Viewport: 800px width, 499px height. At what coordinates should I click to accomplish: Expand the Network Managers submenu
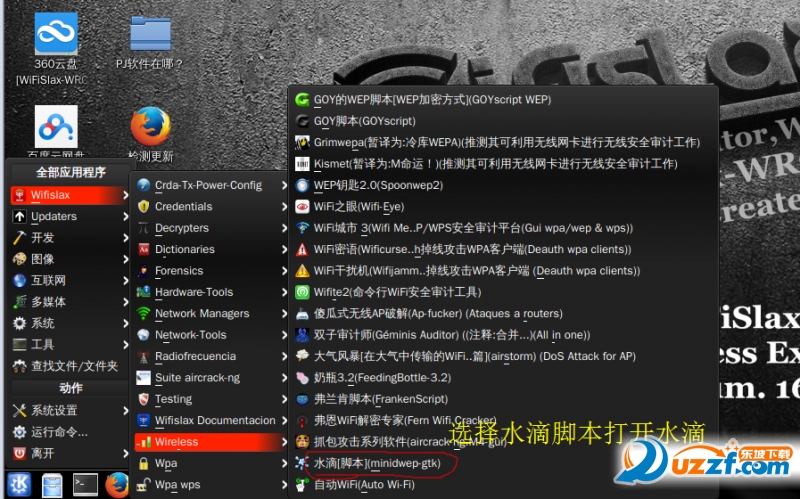click(211, 314)
